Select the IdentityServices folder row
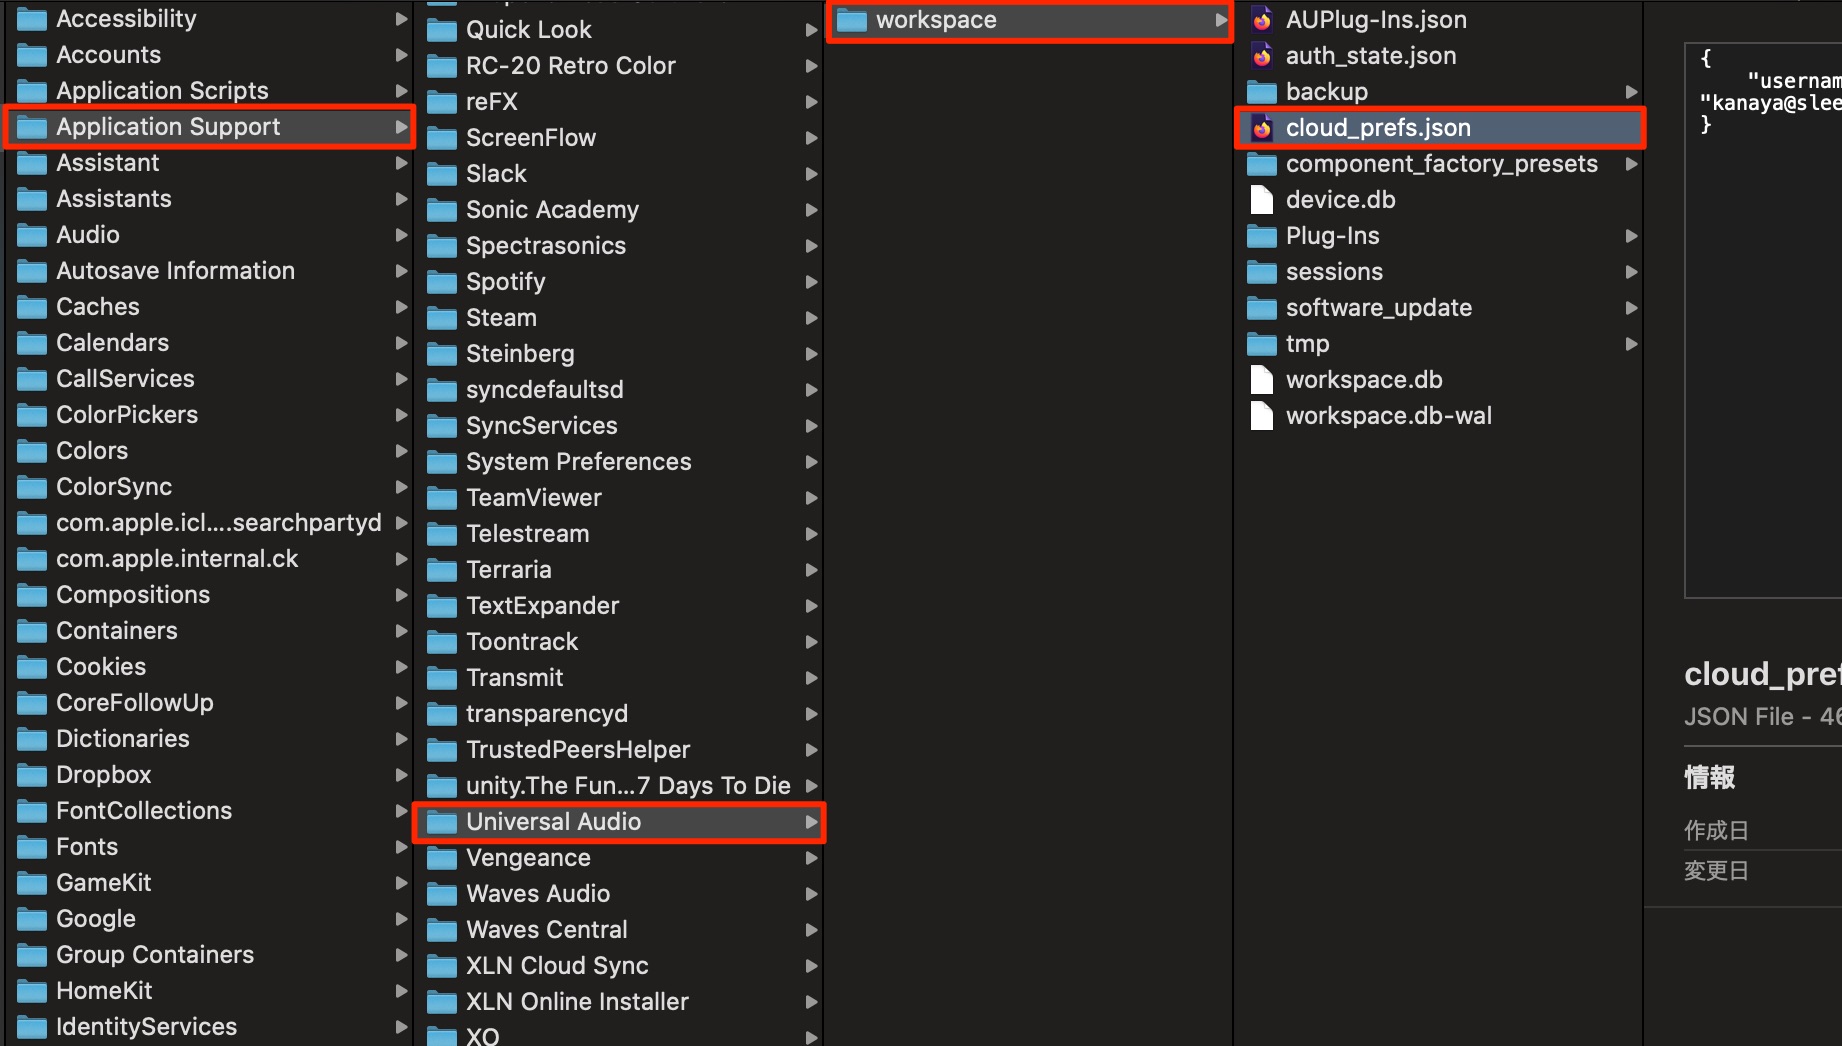The image size is (1842, 1046). tap(210, 1027)
